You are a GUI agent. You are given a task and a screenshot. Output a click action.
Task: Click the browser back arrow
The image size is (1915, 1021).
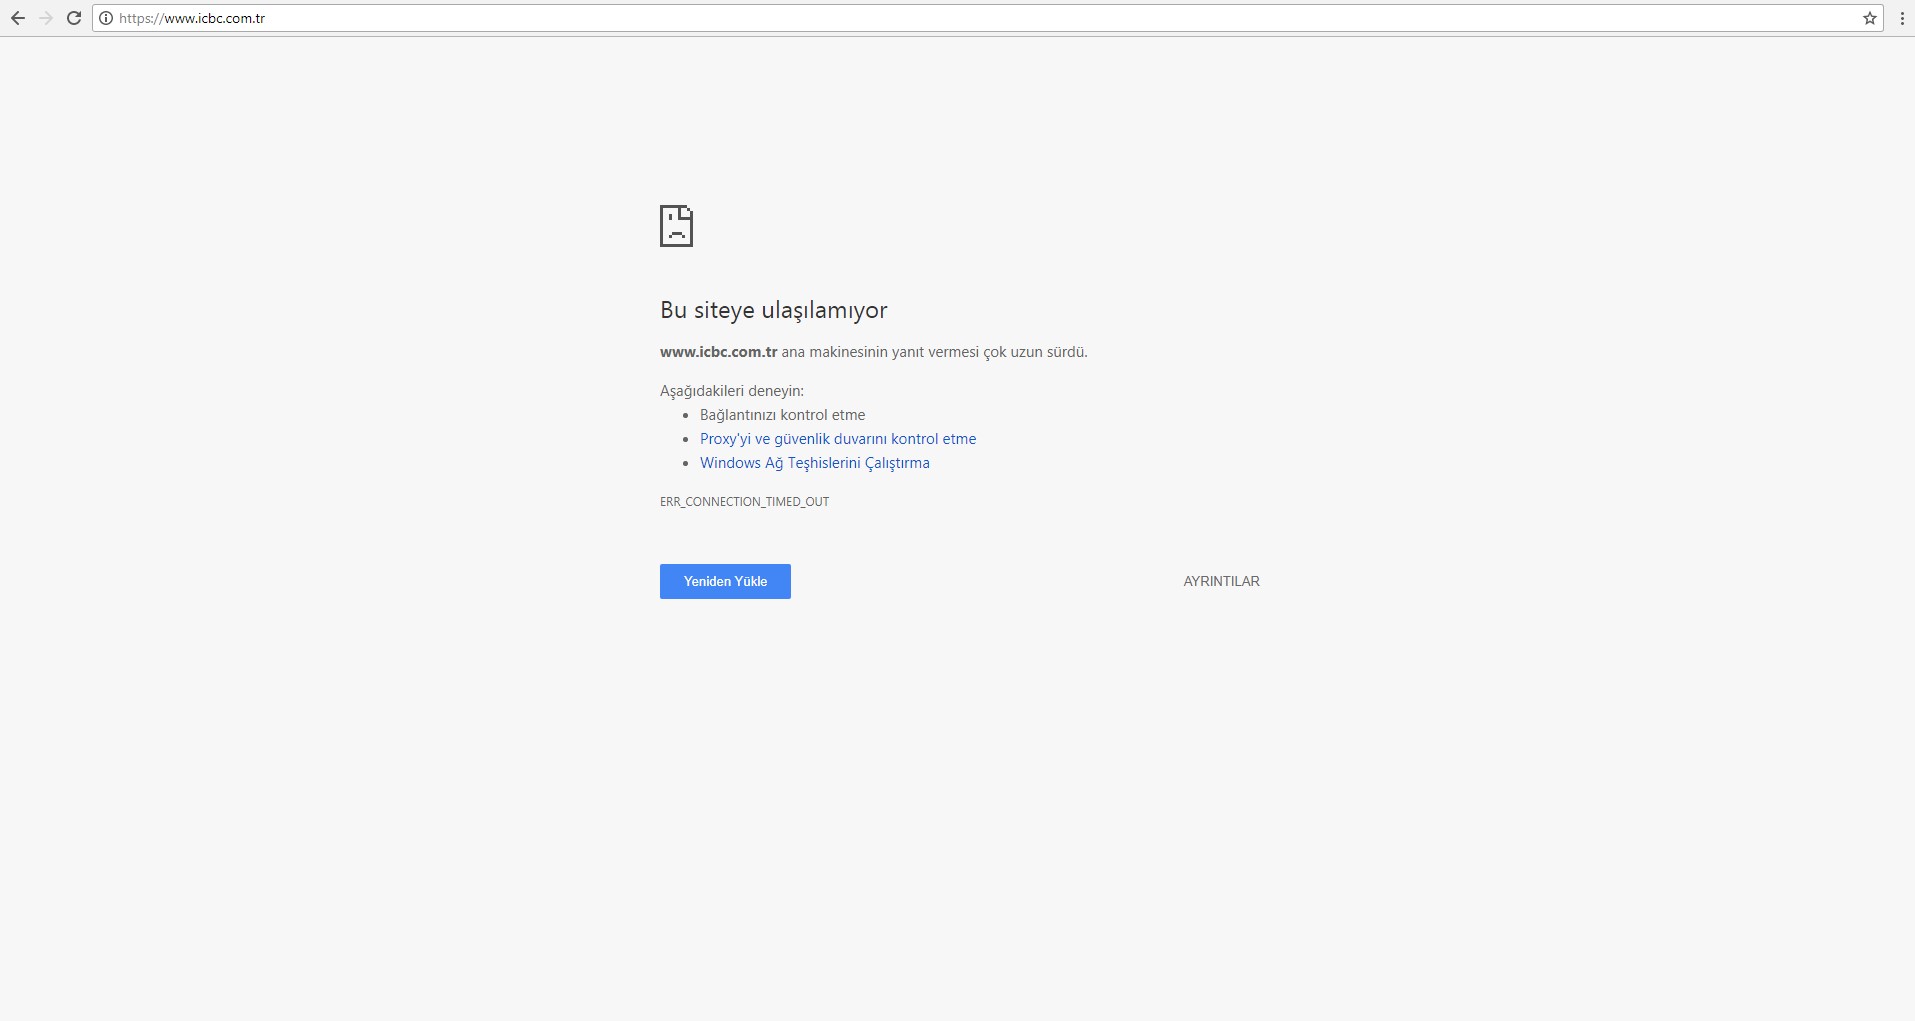[x=18, y=18]
